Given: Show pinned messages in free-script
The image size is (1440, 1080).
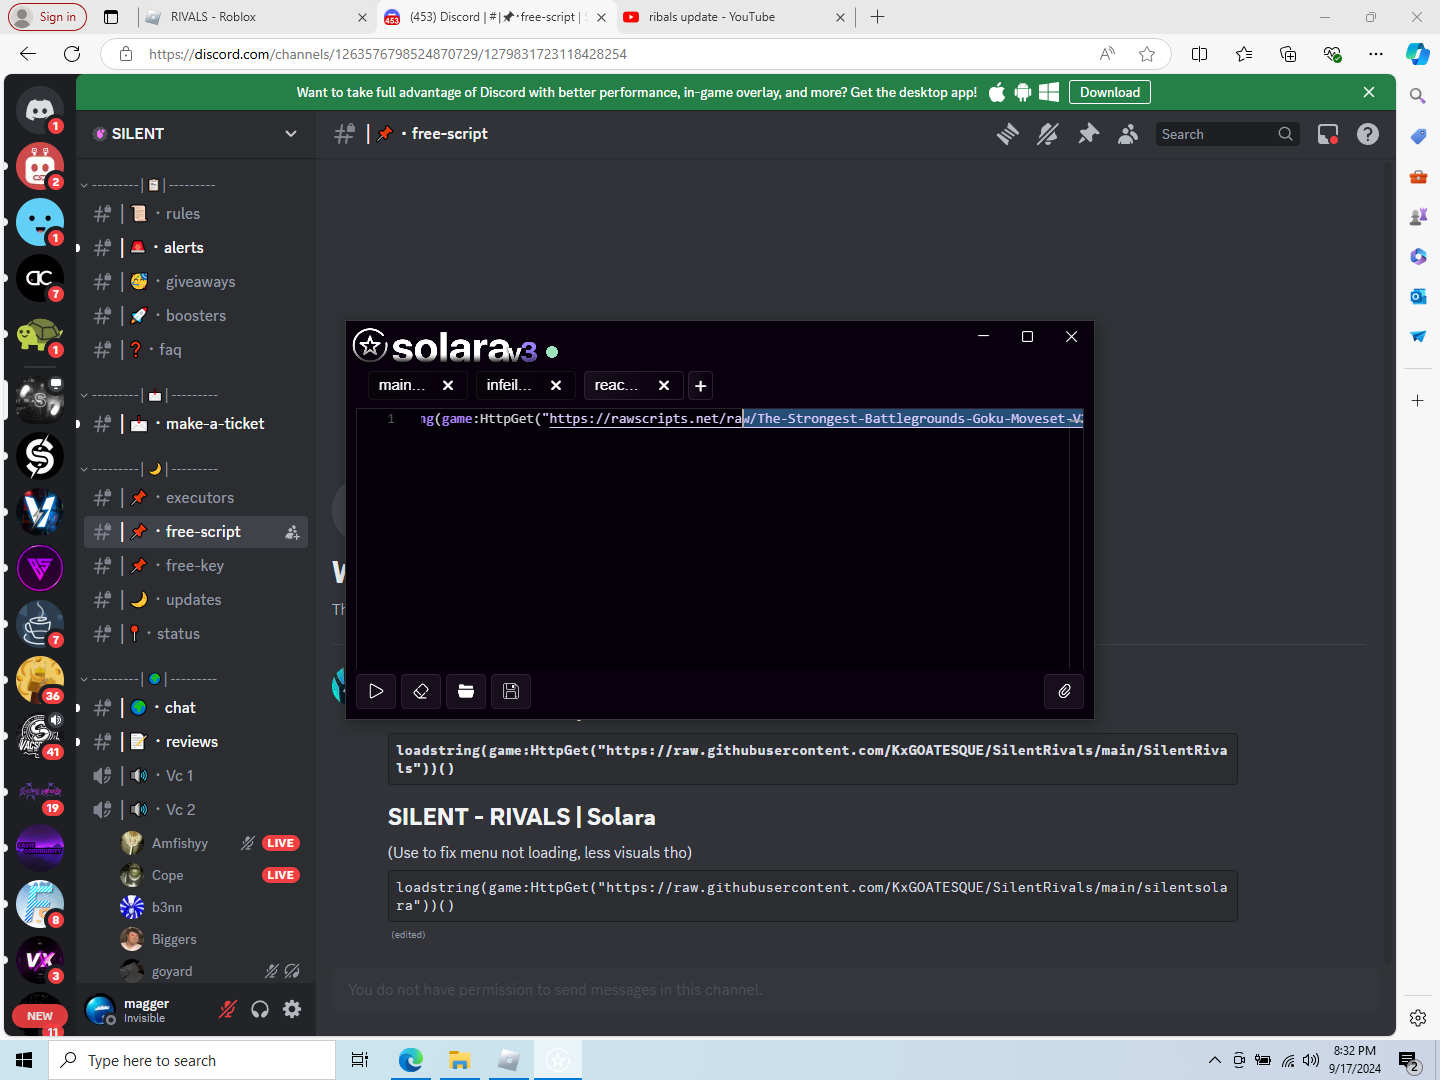Looking at the screenshot, I should [1088, 134].
